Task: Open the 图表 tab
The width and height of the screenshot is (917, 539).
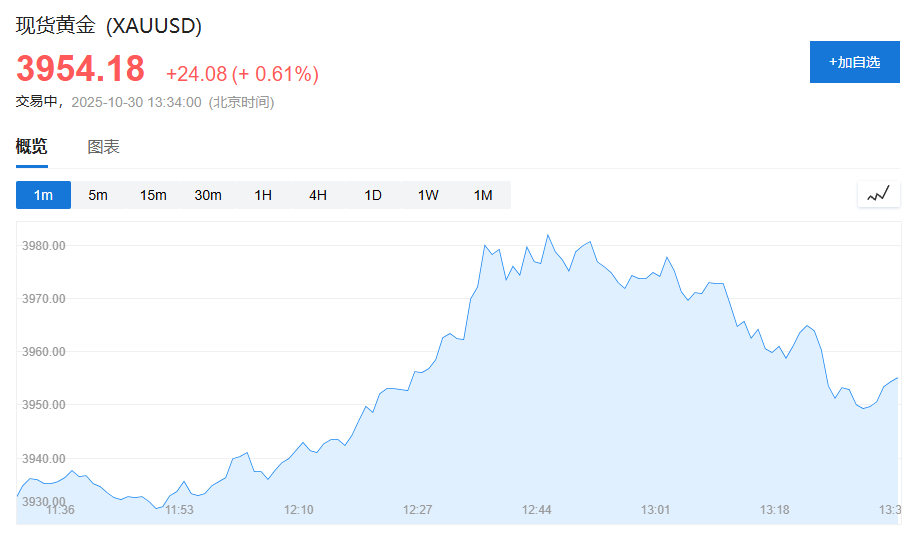Action: coord(103,147)
